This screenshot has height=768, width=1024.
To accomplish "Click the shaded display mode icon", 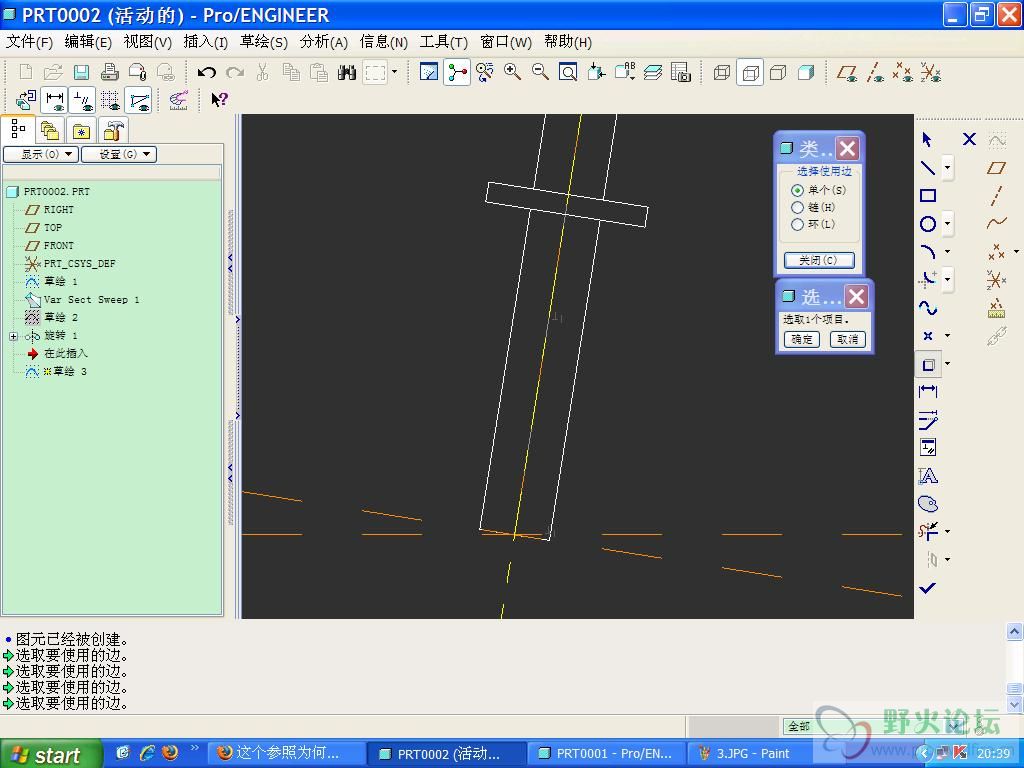I will coord(806,72).
